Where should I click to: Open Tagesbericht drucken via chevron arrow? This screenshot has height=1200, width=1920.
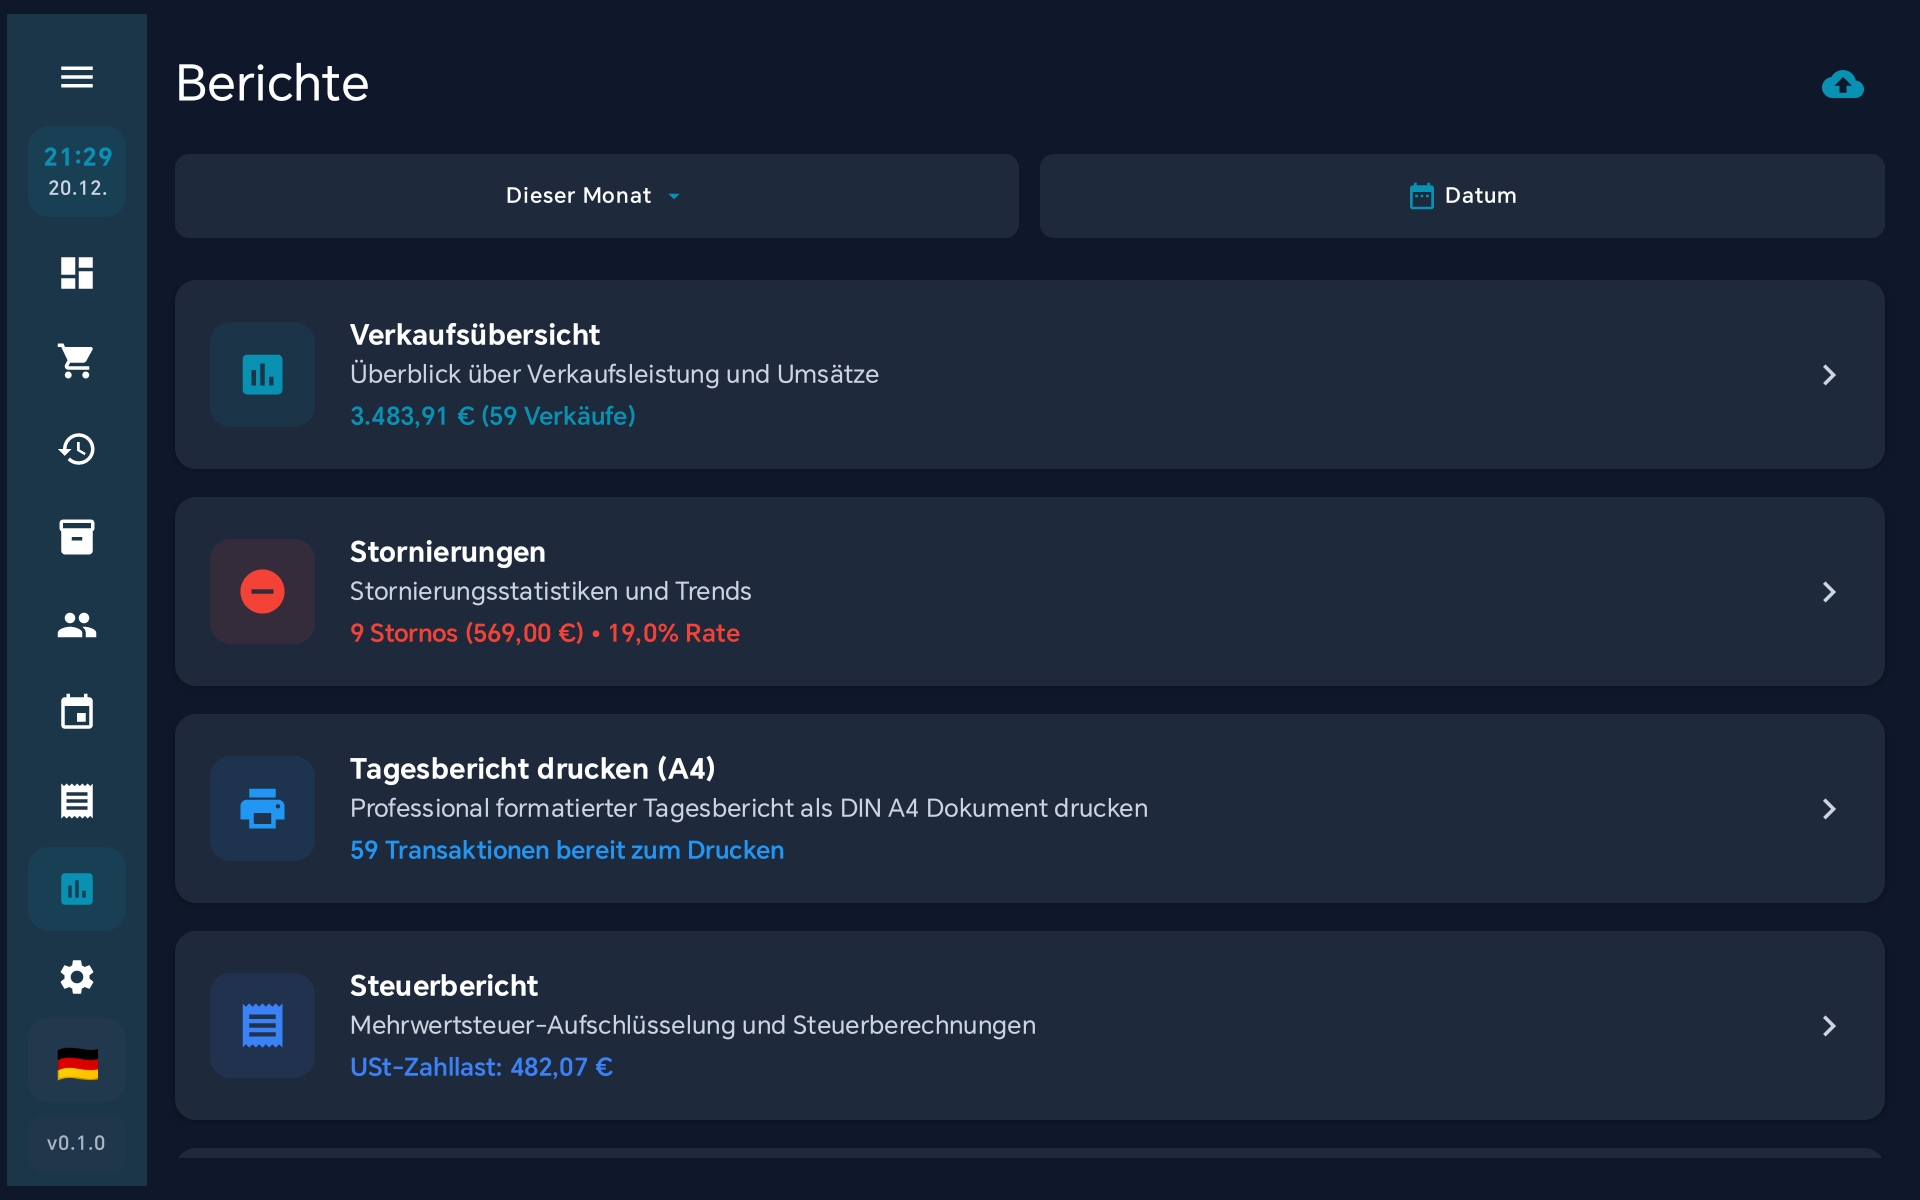tap(1828, 809)
